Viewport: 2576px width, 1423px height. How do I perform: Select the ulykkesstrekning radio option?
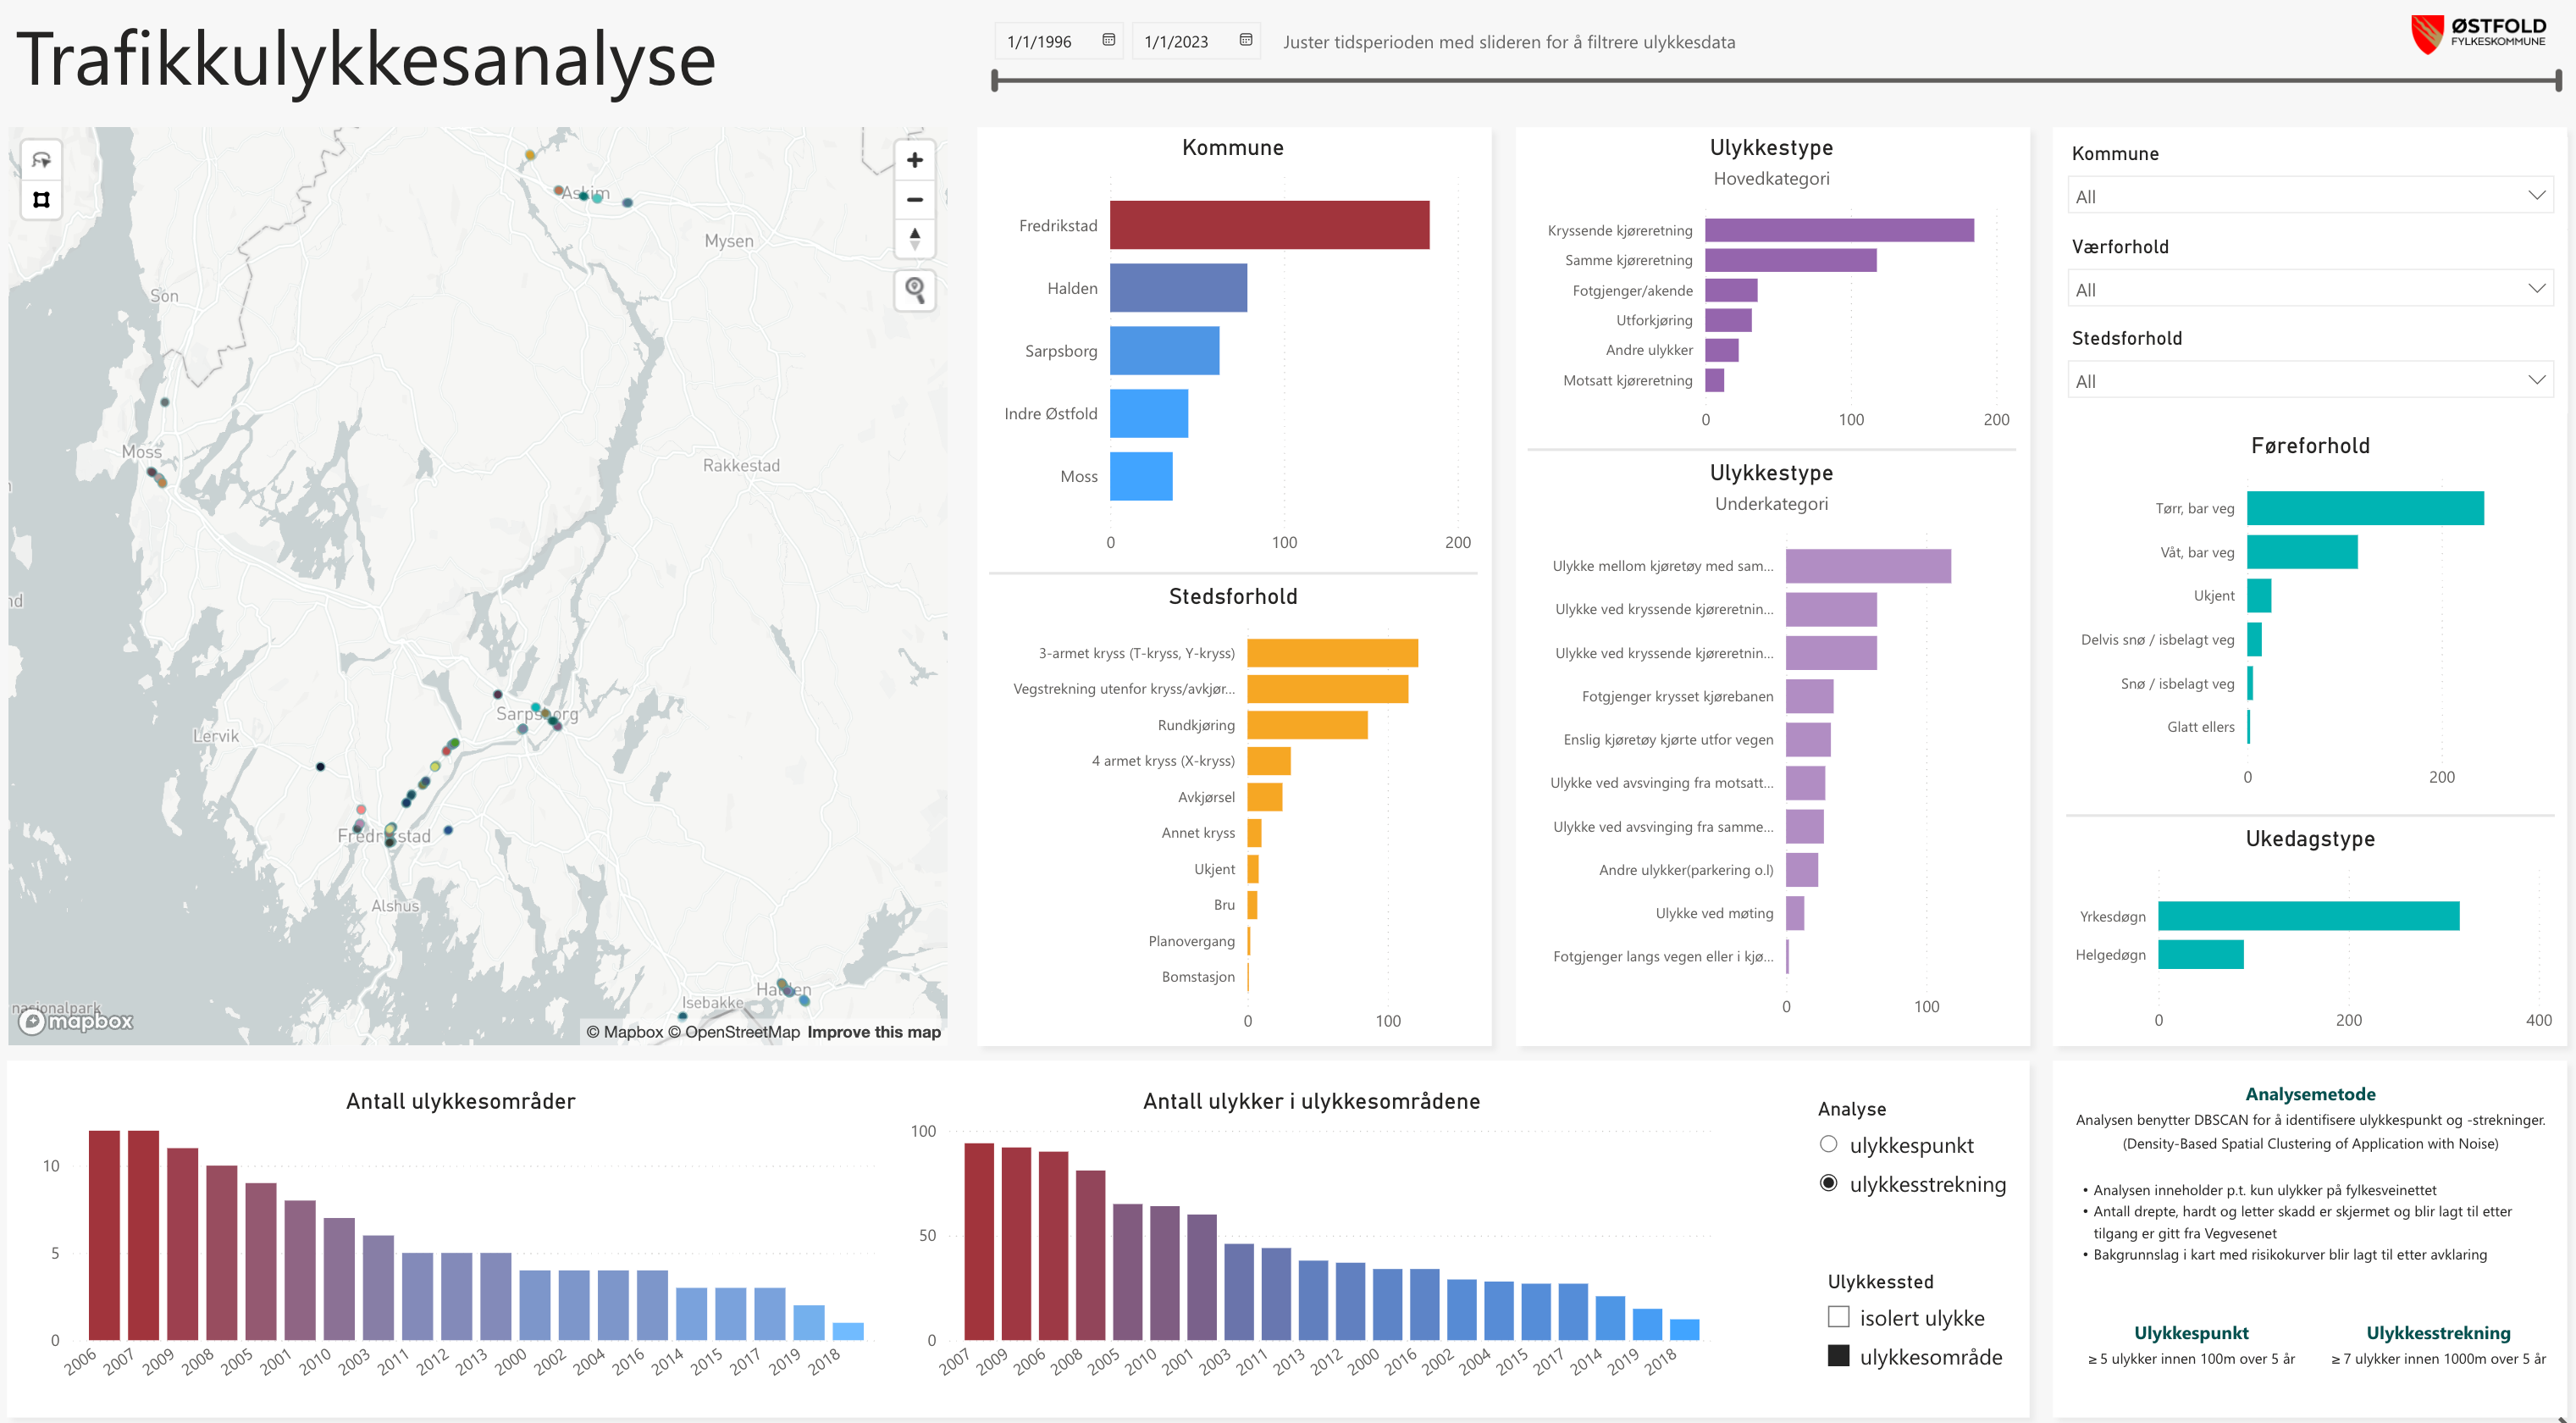coord(1828,1183)
